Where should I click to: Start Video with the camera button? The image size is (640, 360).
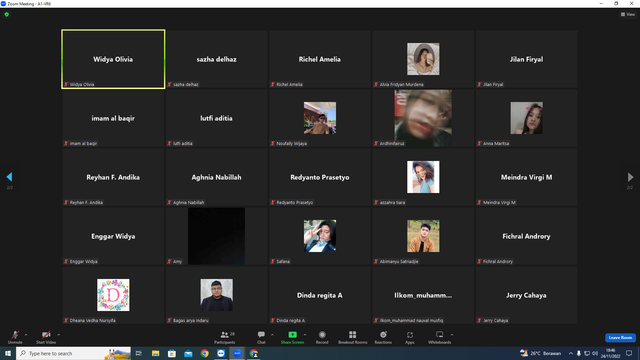(46, 337)
